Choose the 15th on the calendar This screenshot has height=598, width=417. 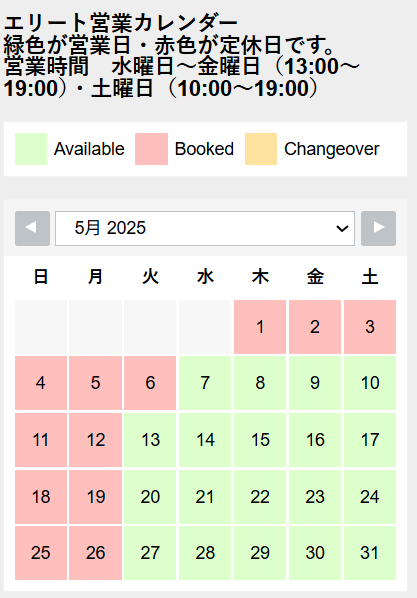tap(260, 440)
